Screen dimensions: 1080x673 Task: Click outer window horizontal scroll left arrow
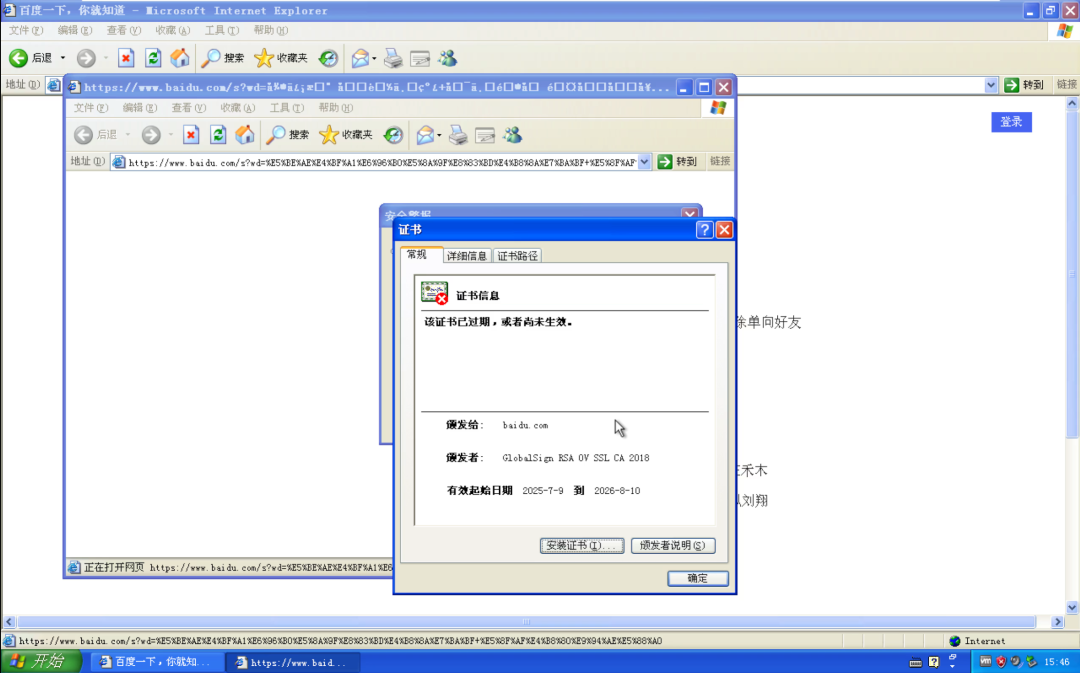(x=8, y=621)
